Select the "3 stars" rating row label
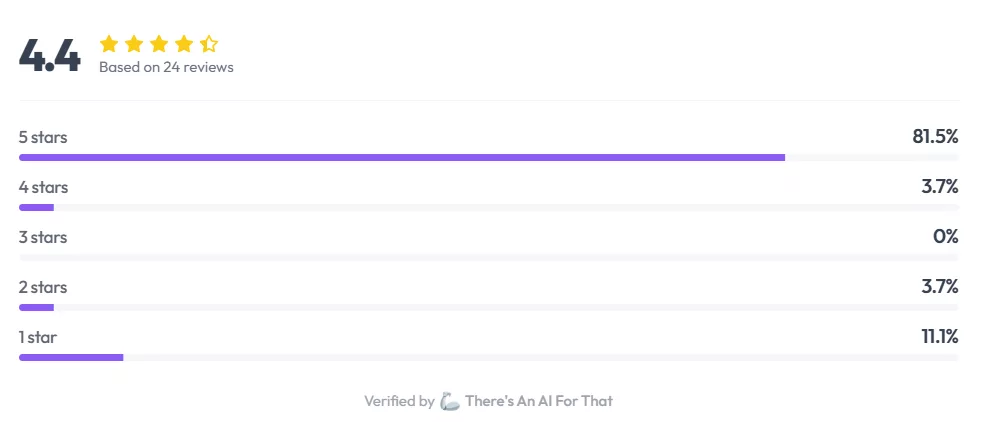The image size is (993, 422). [43, 237]
